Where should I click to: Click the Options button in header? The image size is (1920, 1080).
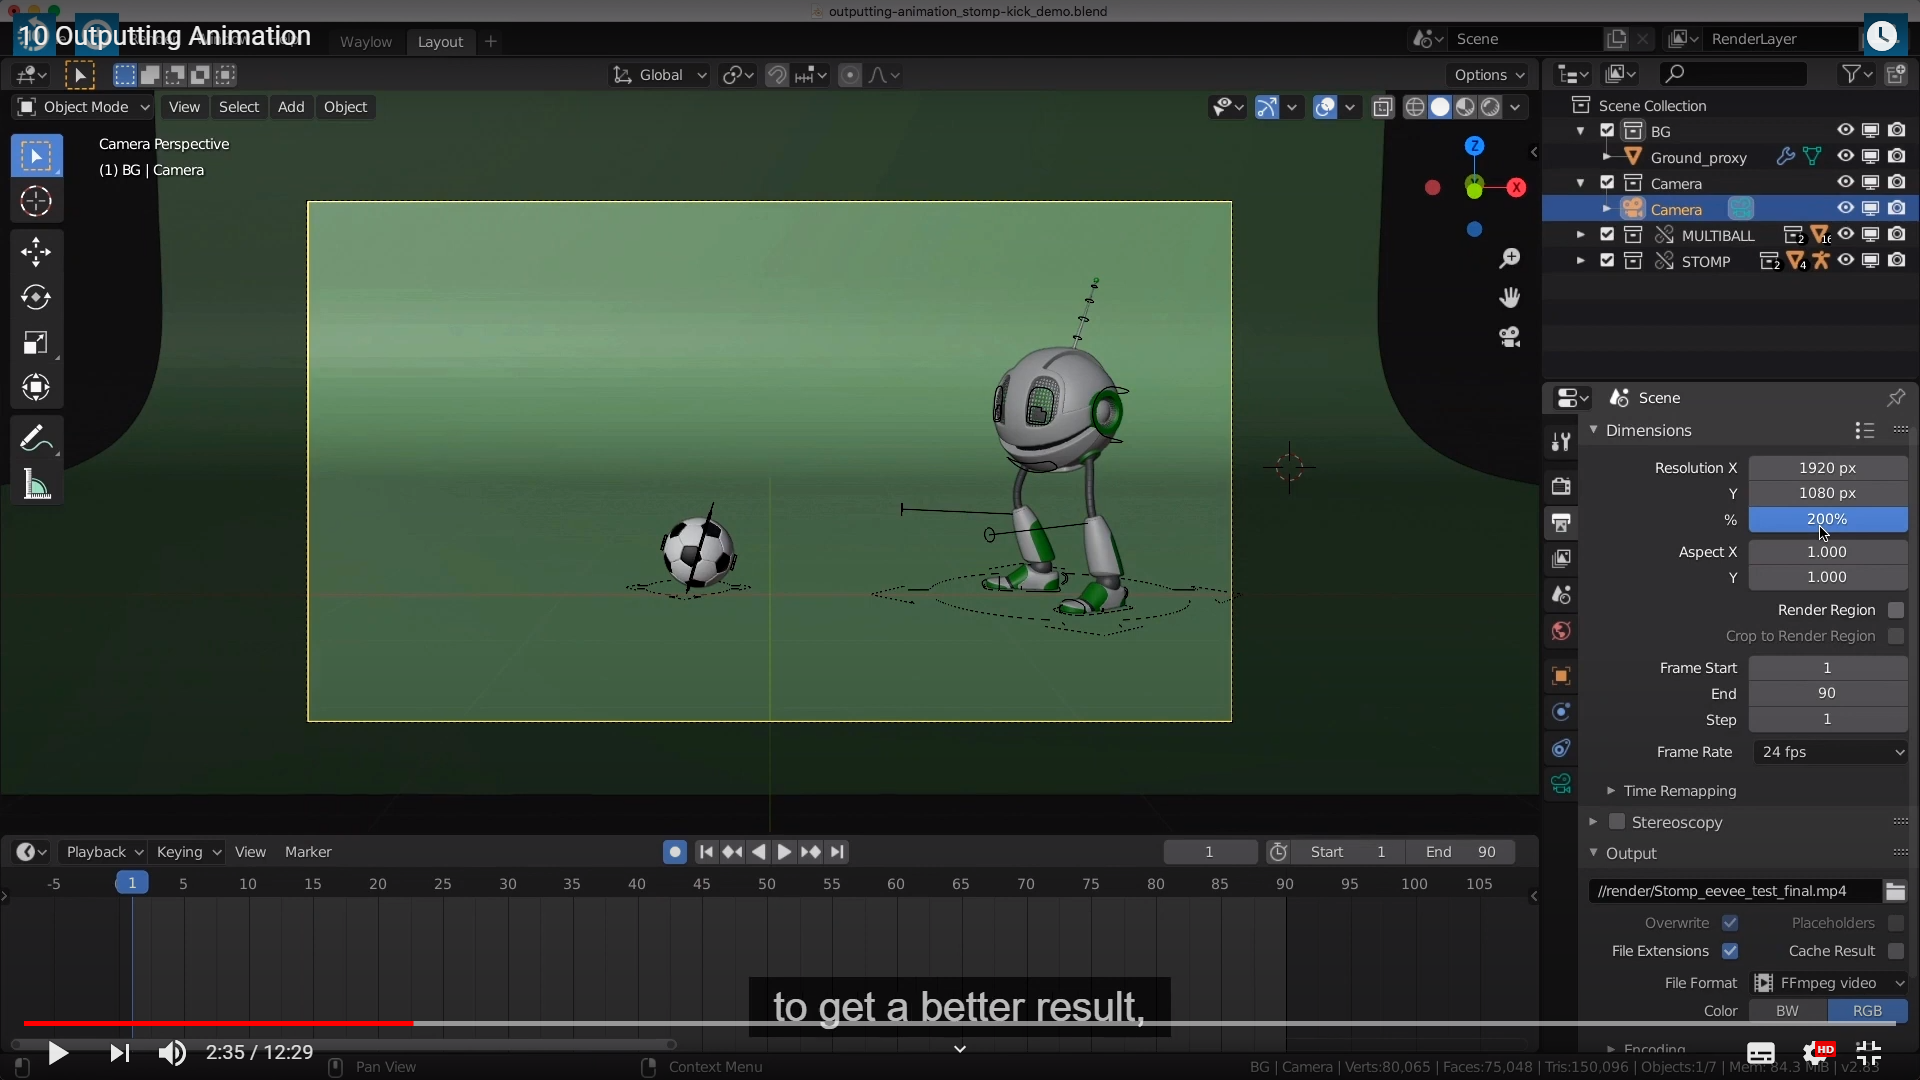[x=1488, y=75]
